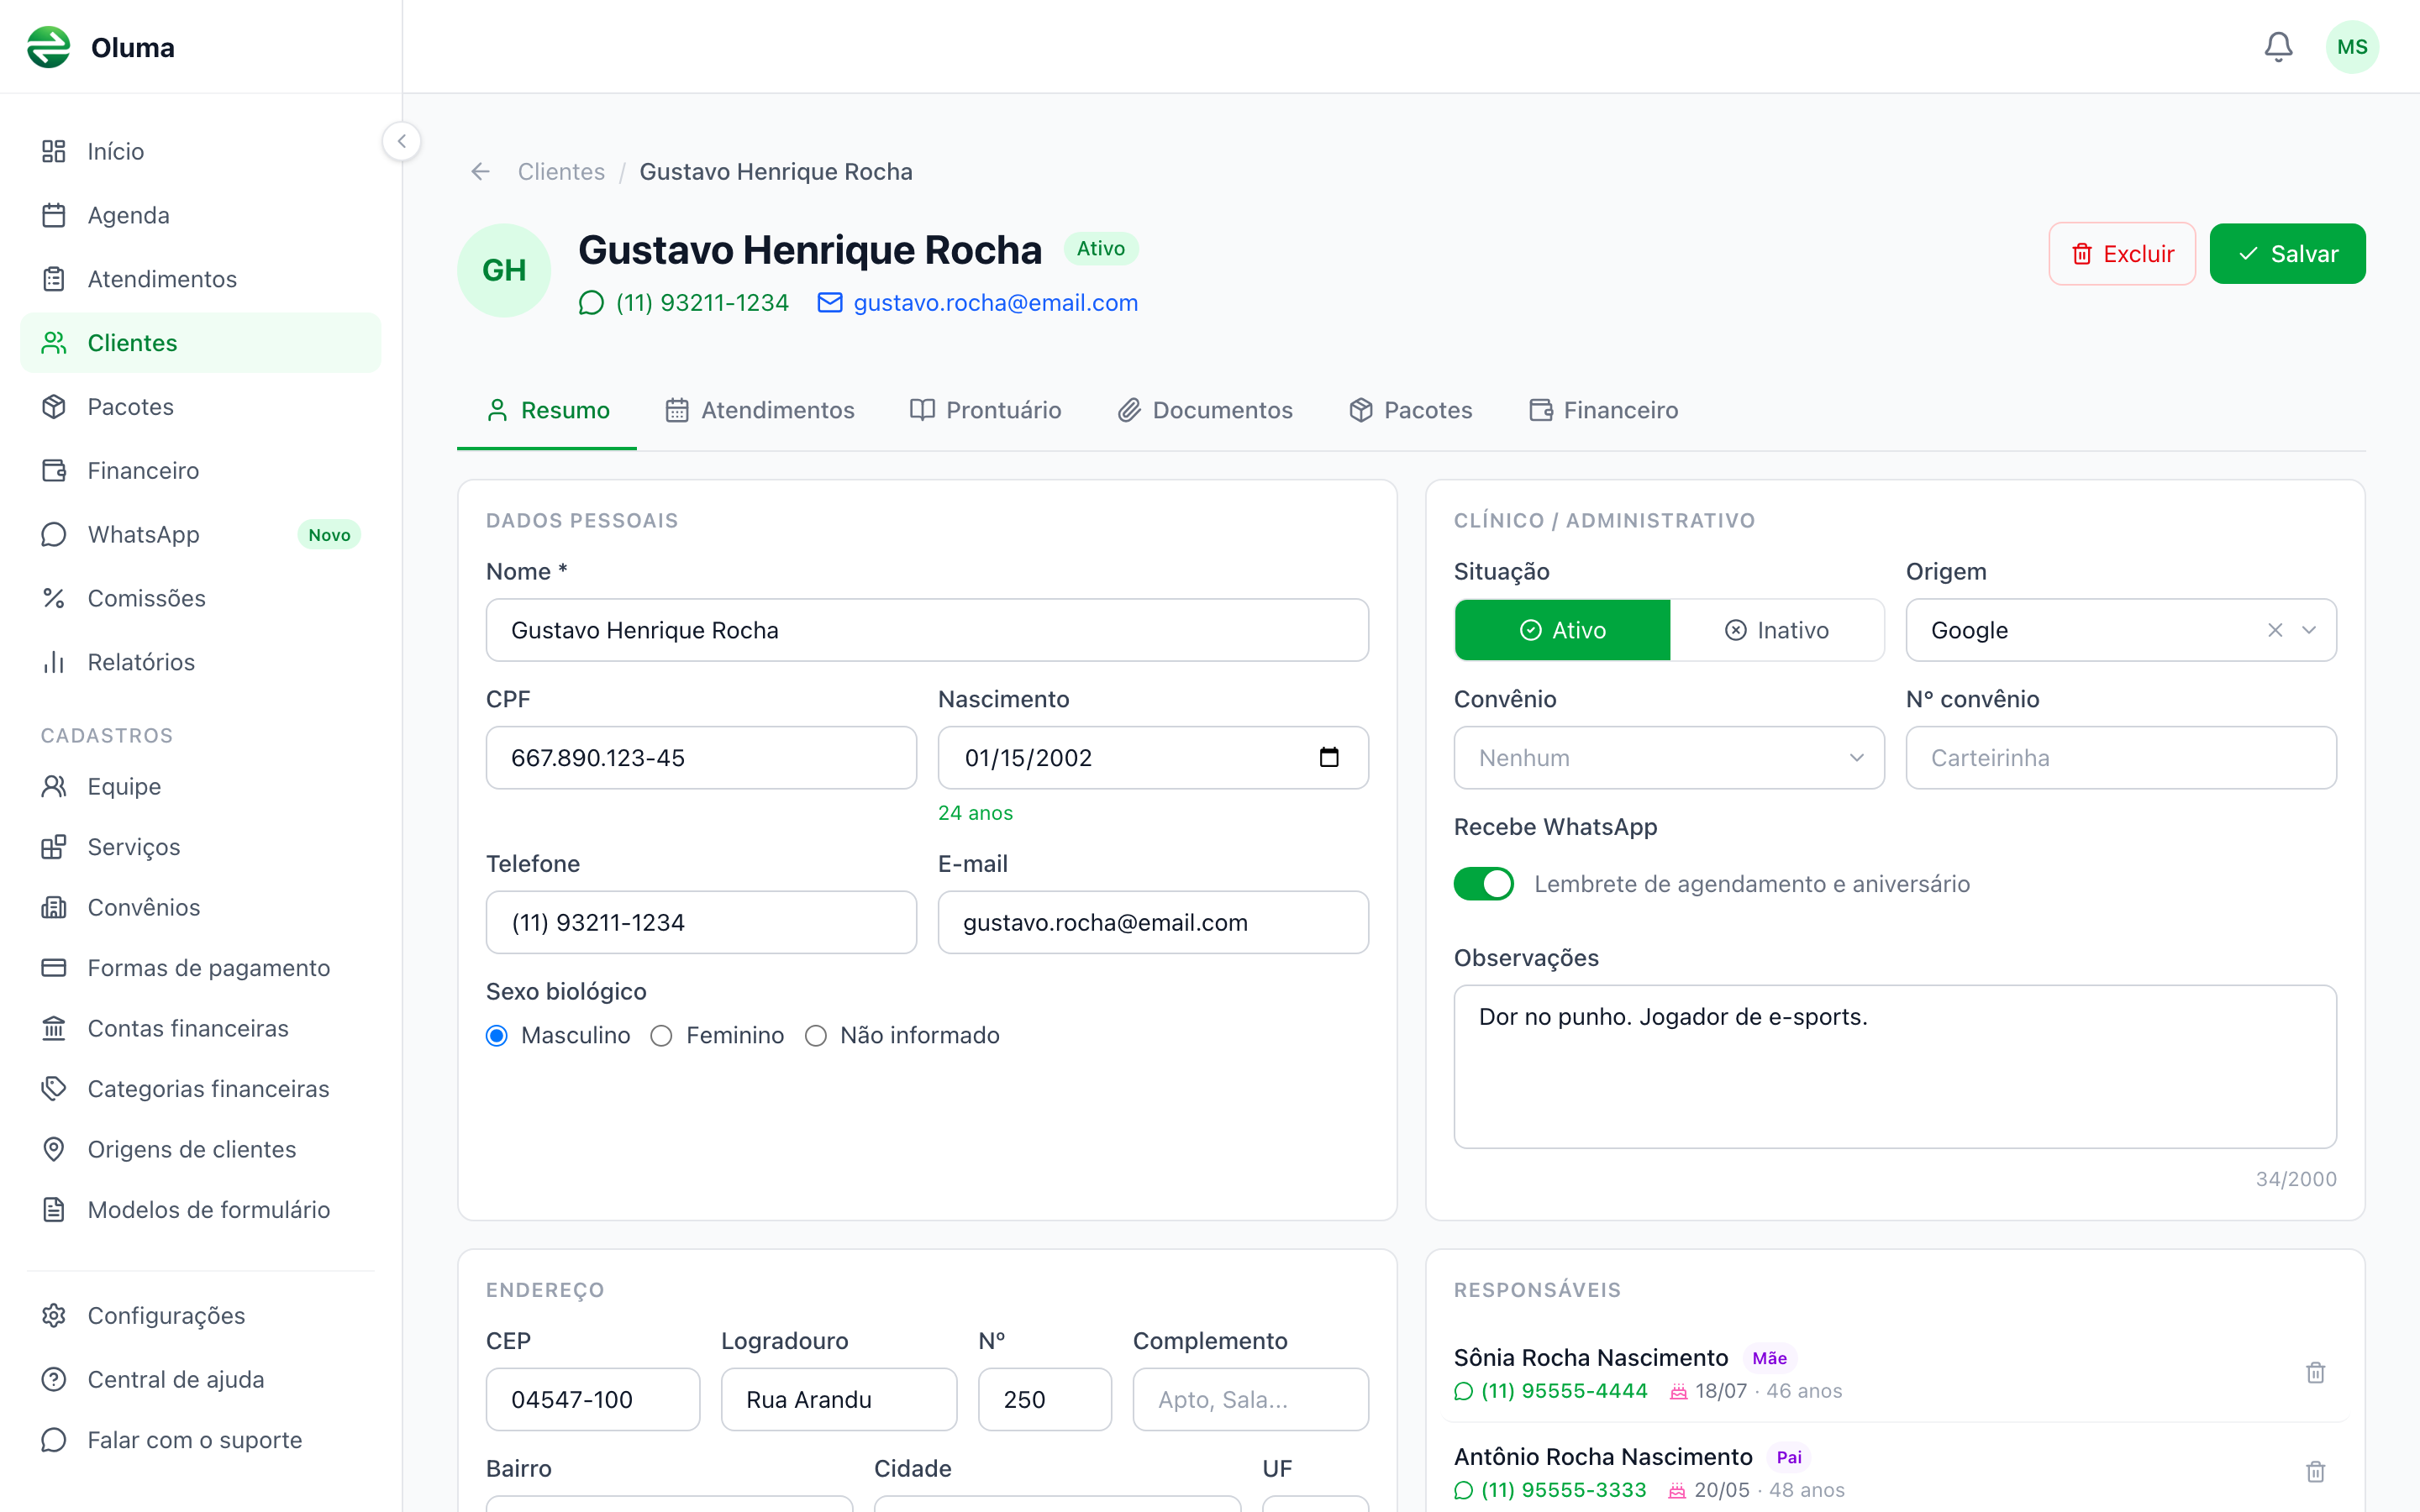
Task: Expand the Origem dropdown chevron
Action: [x=2309, y=630]
